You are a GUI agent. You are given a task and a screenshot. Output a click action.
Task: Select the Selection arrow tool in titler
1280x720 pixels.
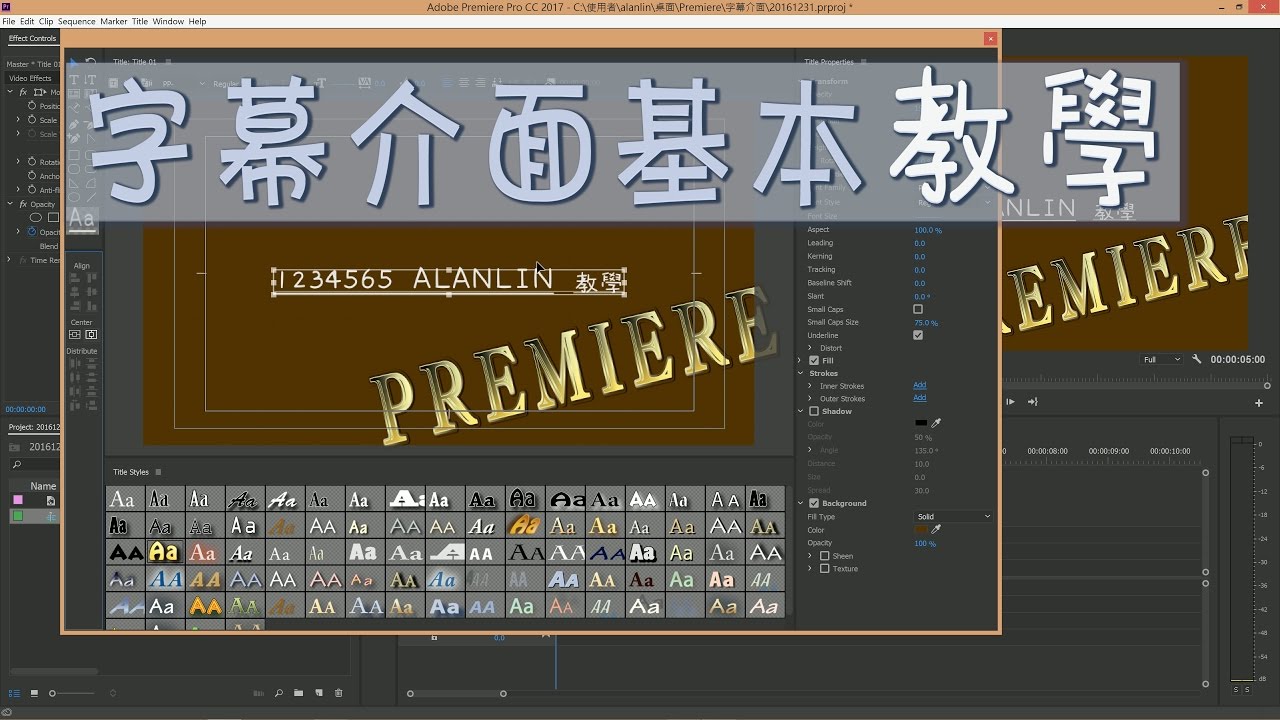75,64
